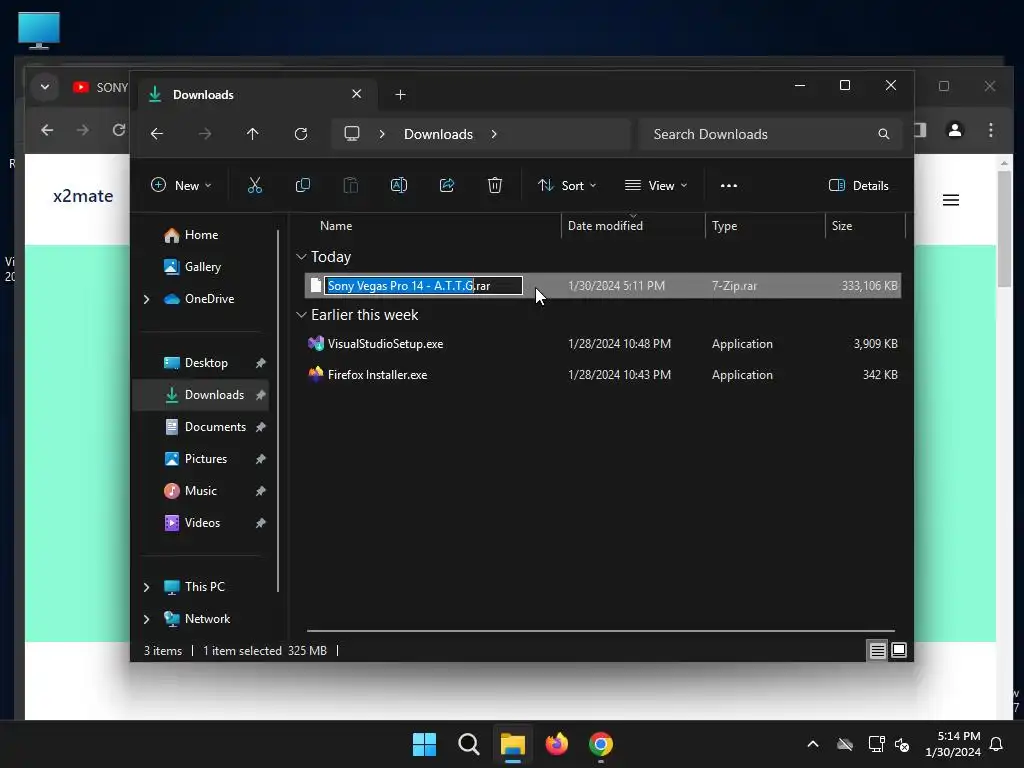Click the x2mate logo link
Viewport: 1024px width, 768px height.
pos(83,196)
